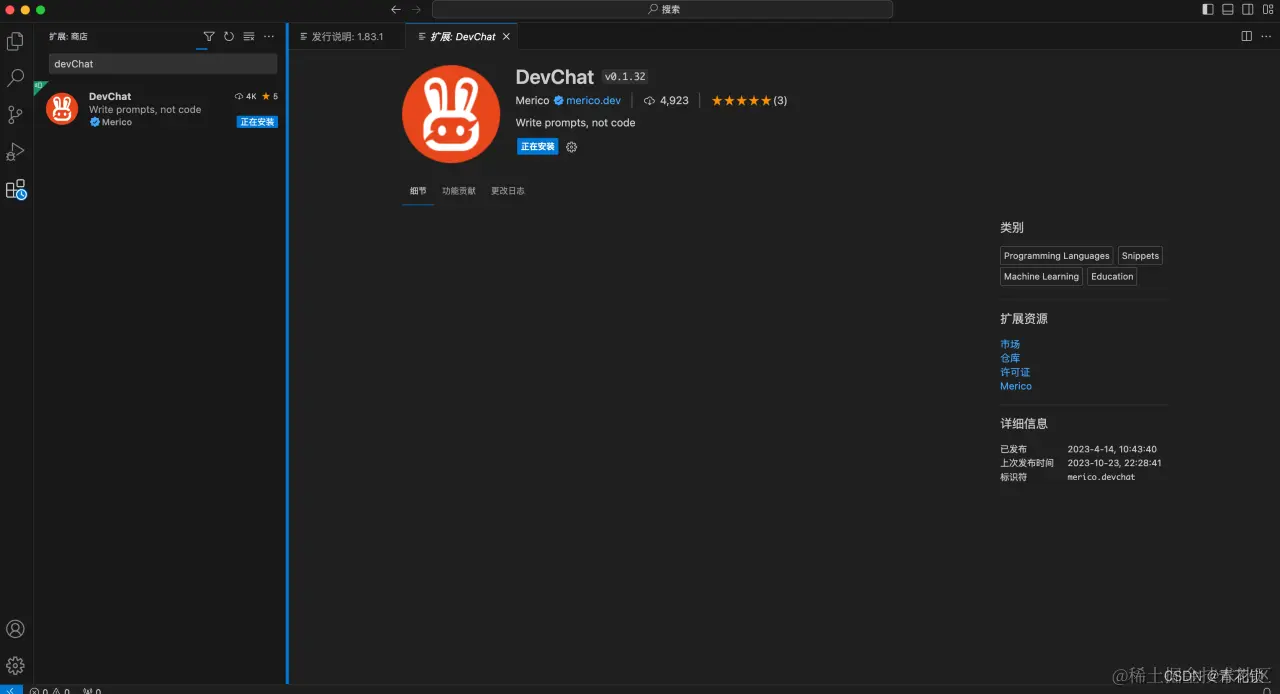Click the DevChat rabbit icon in results list
Image resolution: width=1280 pixels, height=694 pixels.
click(62, 109)
